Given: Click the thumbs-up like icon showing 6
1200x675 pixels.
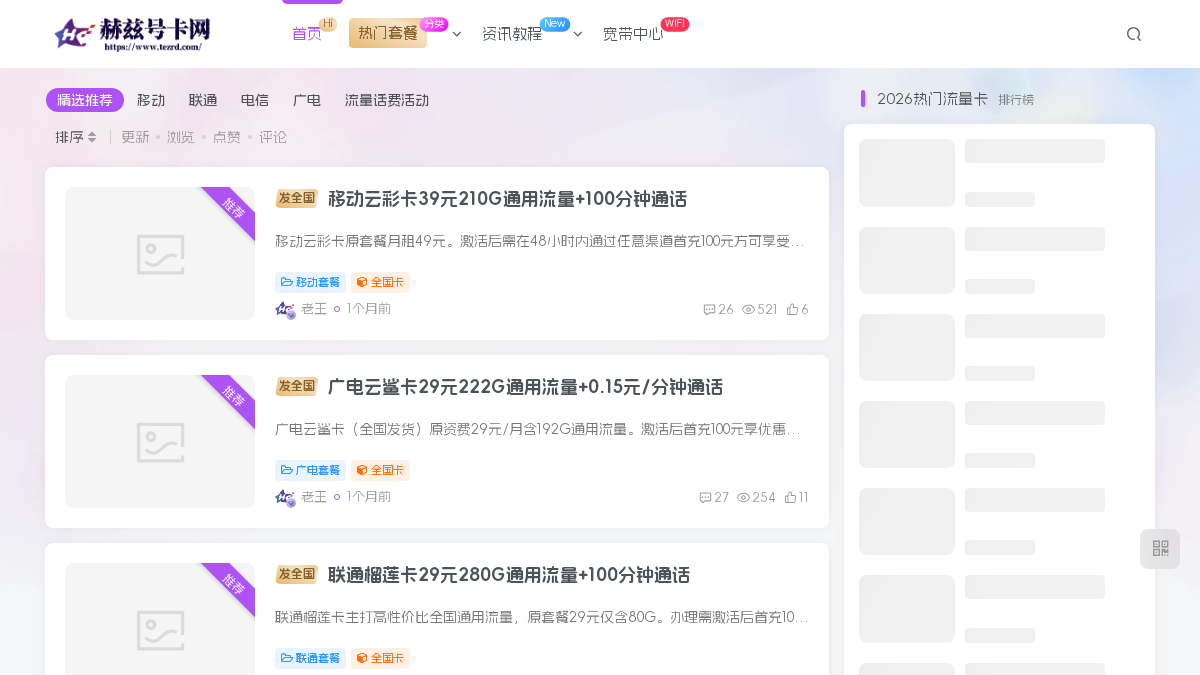Looking at the screenshot, I should pos(792,310).
